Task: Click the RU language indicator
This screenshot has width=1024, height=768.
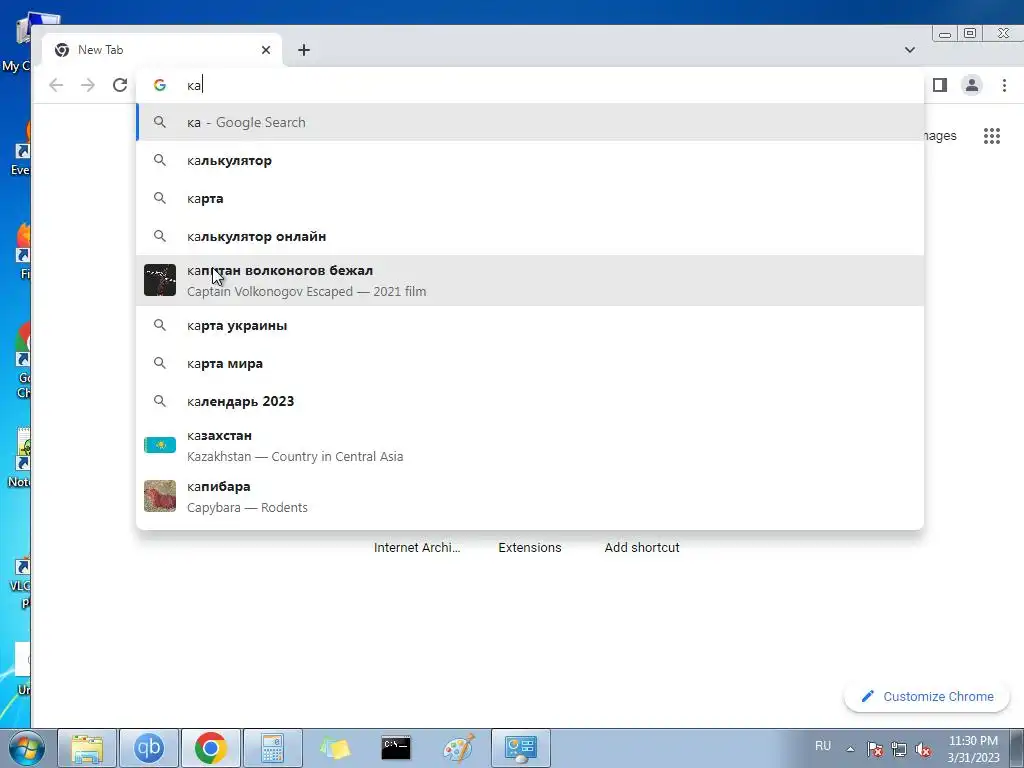Action: coord(823,746)
